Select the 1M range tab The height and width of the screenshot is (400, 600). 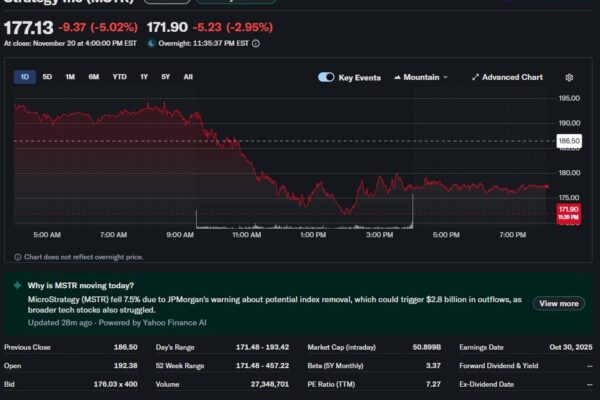70,77
